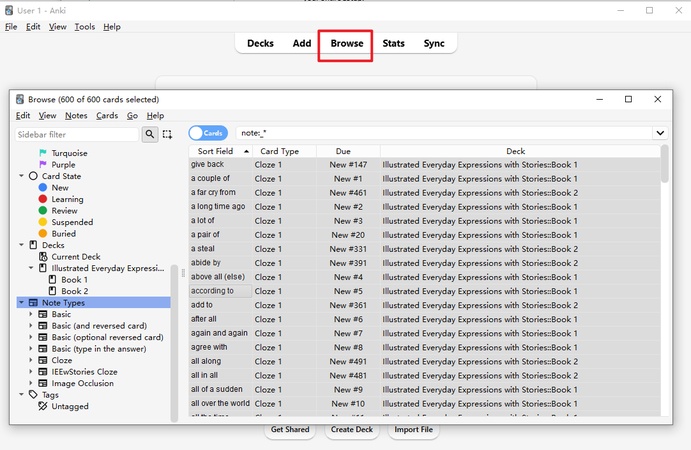Click the search field containing note:_*
Image resolution: width=691 pixels, height=450 pixels.
[444, 133]
